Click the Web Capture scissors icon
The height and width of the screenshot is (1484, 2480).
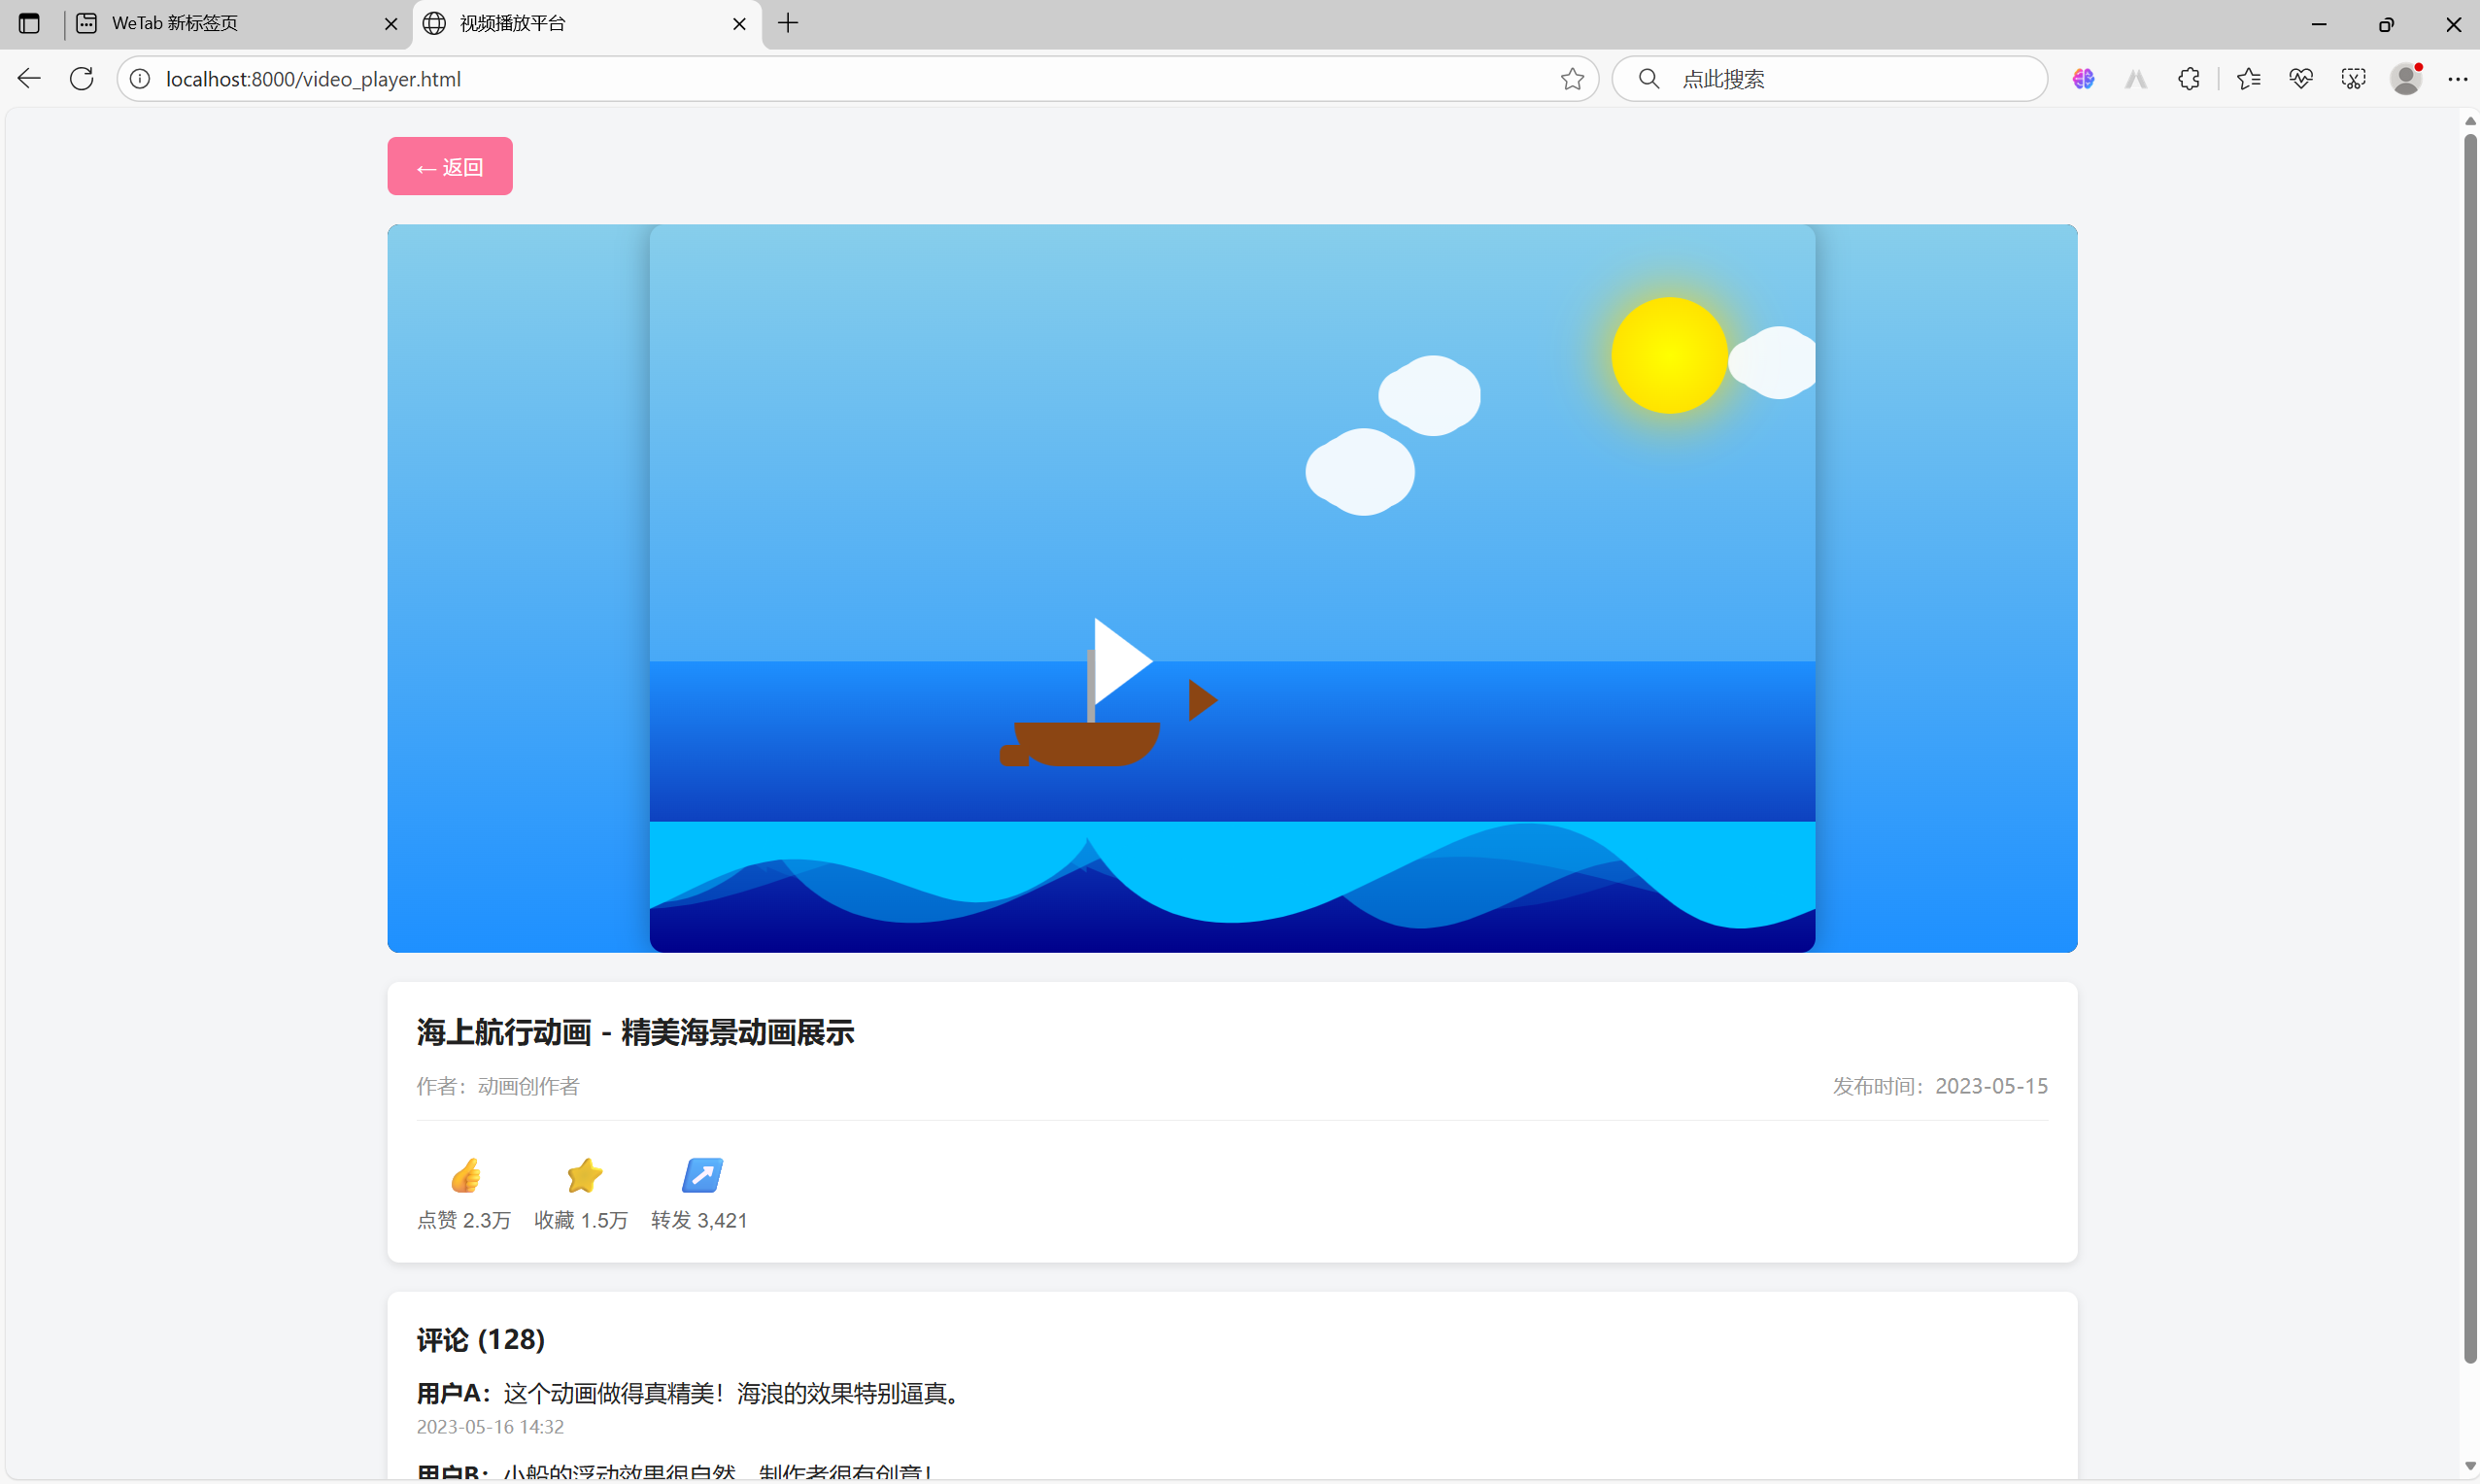2353,78
